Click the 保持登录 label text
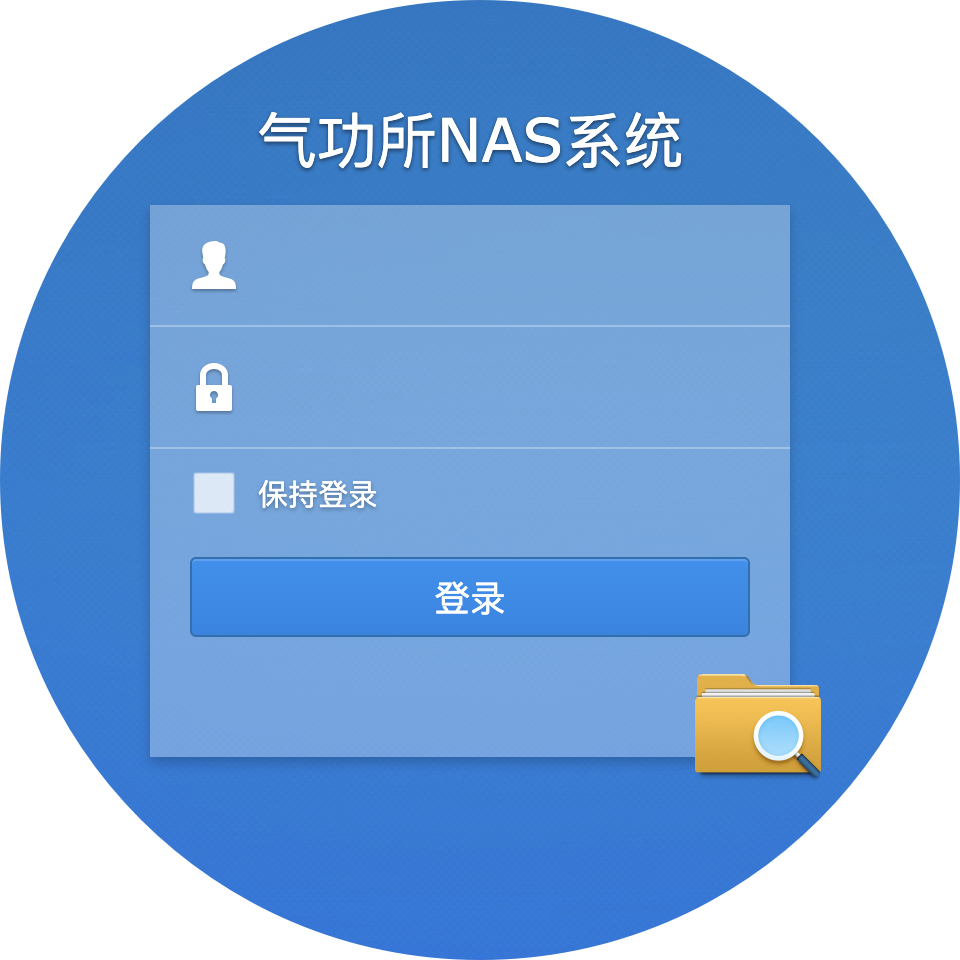The width and height of the screenshot is (960, 960). click(317, 494)
